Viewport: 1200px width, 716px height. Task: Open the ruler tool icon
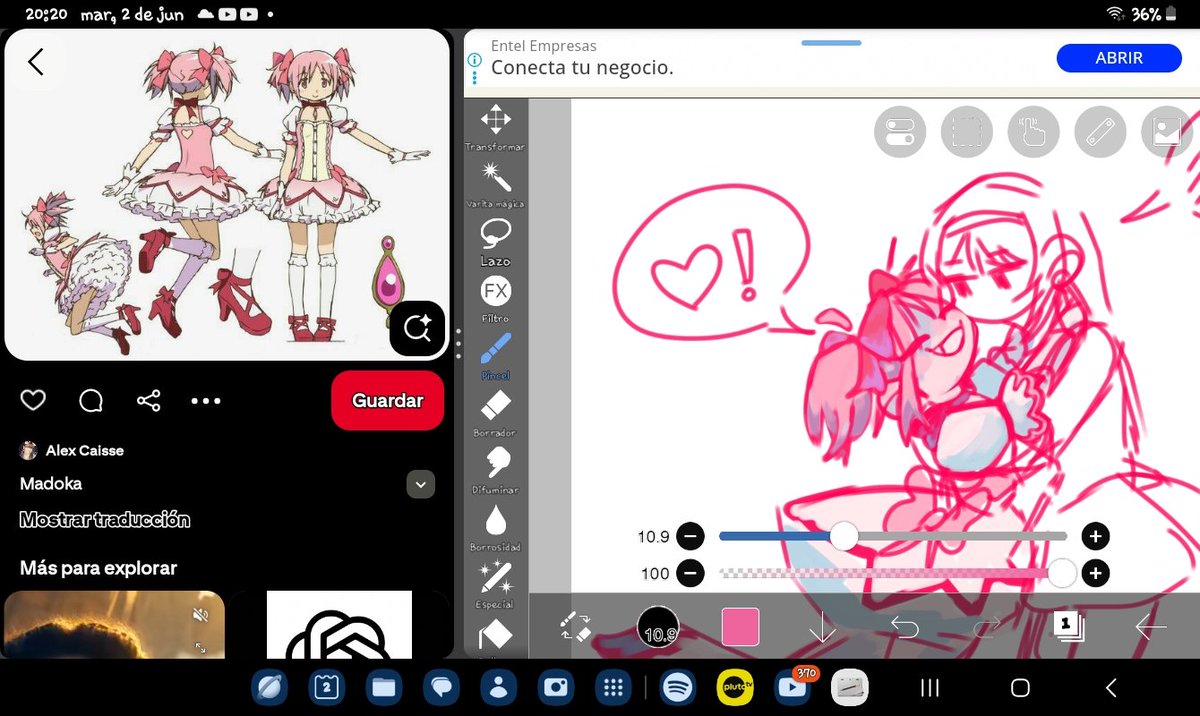1100,131
